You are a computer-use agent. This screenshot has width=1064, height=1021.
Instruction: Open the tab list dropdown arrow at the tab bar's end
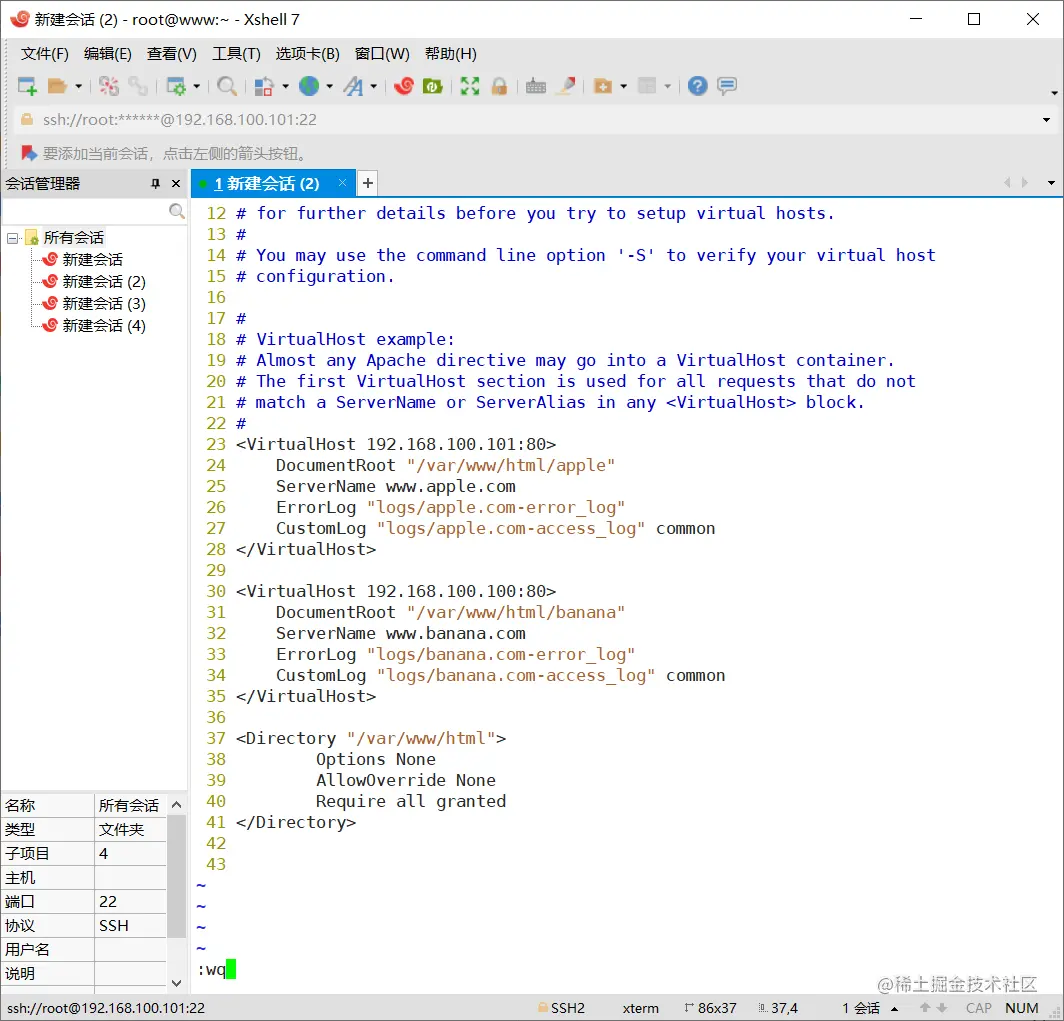[x=1051, y=183]
